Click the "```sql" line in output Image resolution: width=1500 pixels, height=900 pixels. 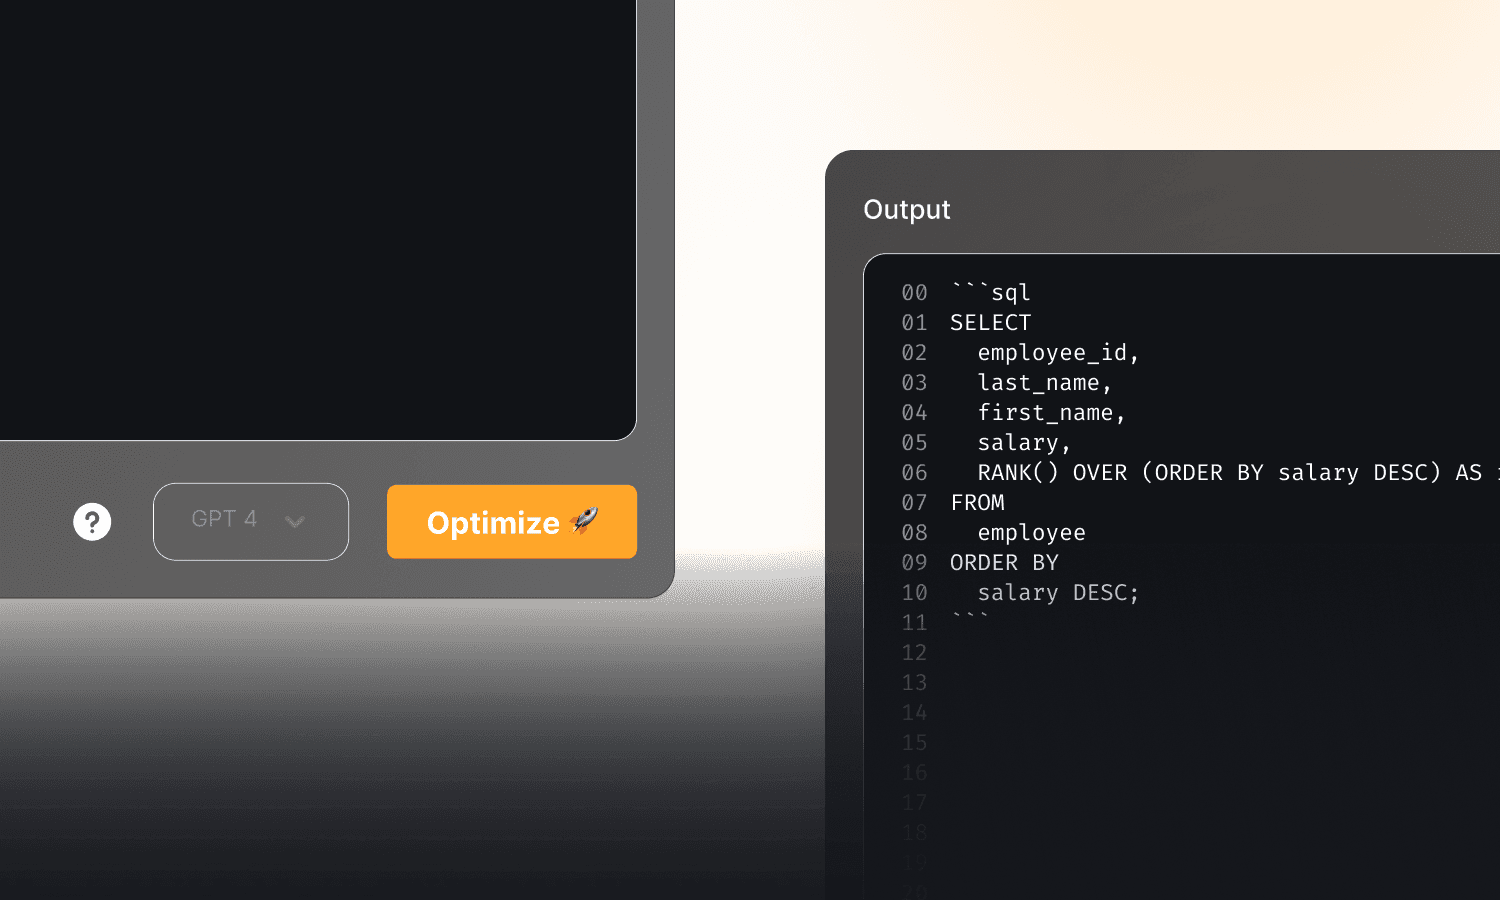tap(991, 292)
